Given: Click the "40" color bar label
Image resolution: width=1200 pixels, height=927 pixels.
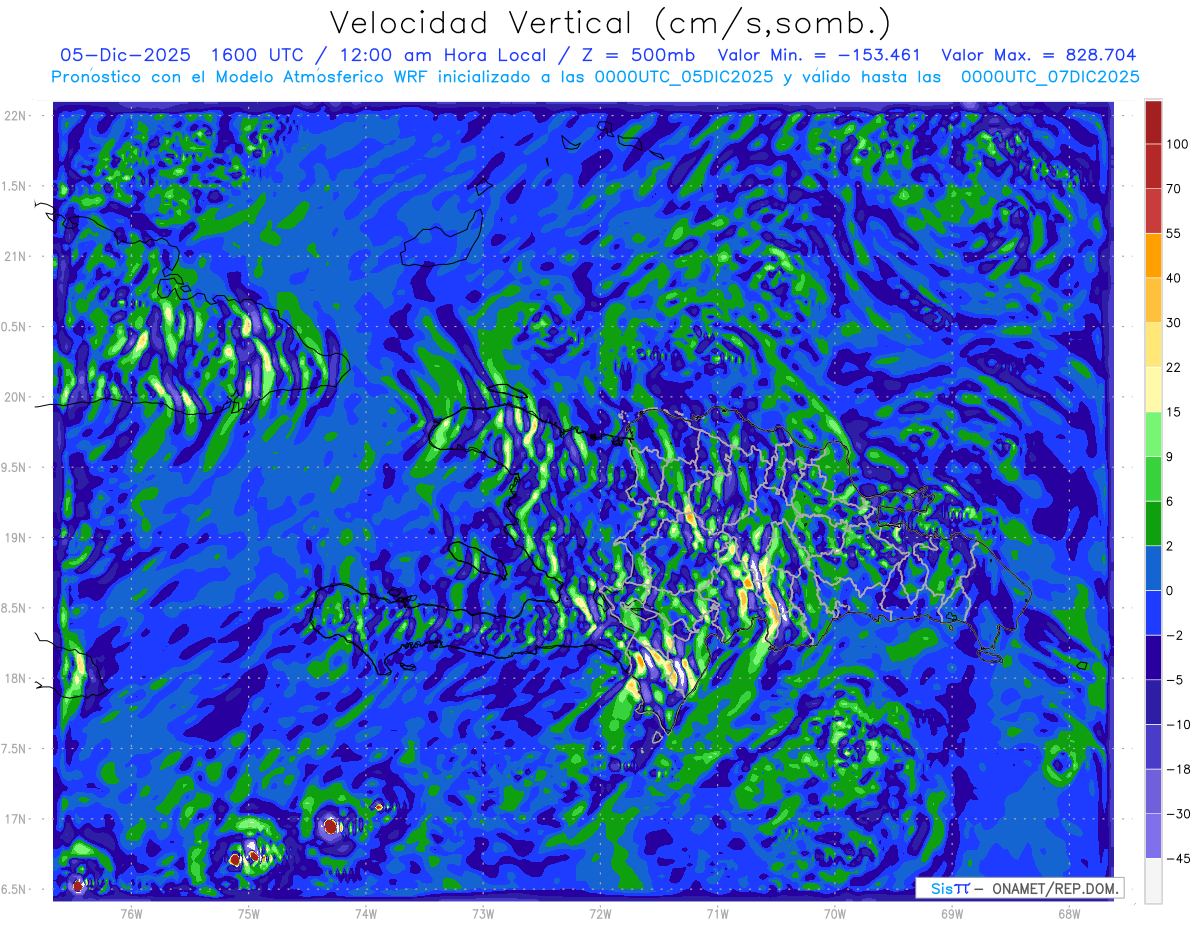Looking at the screenshot, I should (1174, 278).
